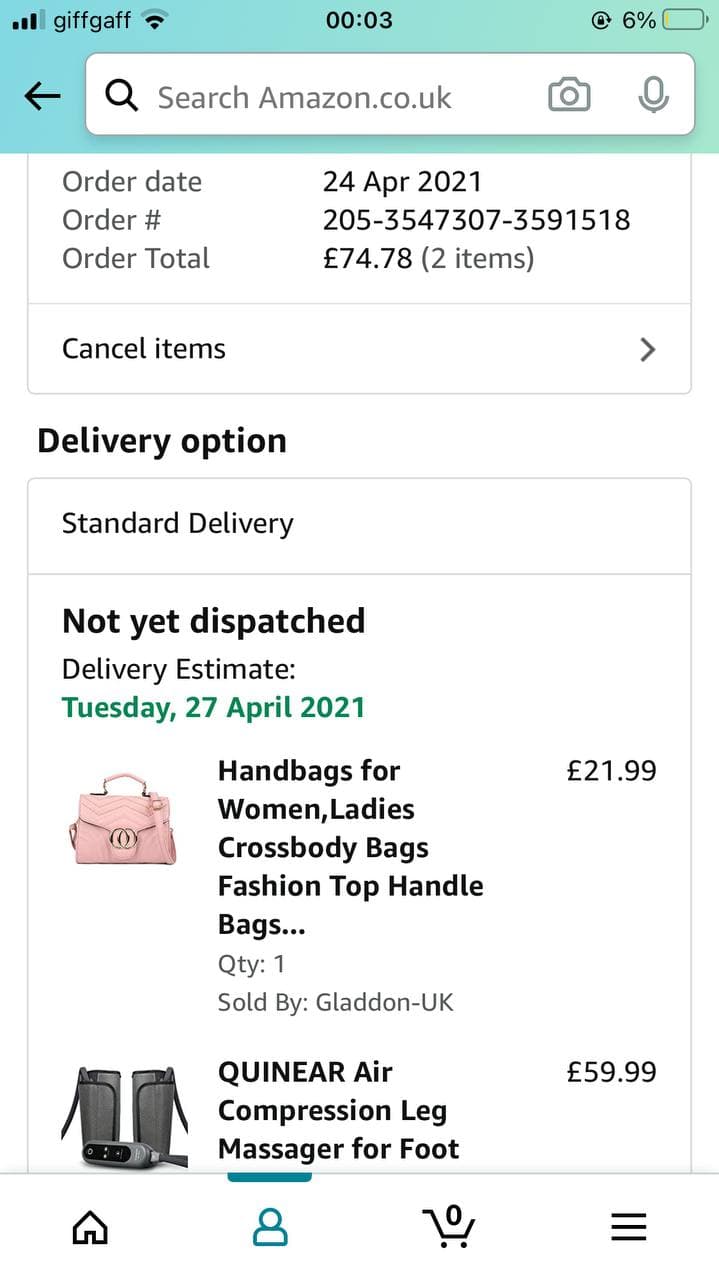The image size is (719, 1280).
Task: Tap the search magnifier icon
Action: [x=122, y=96]
